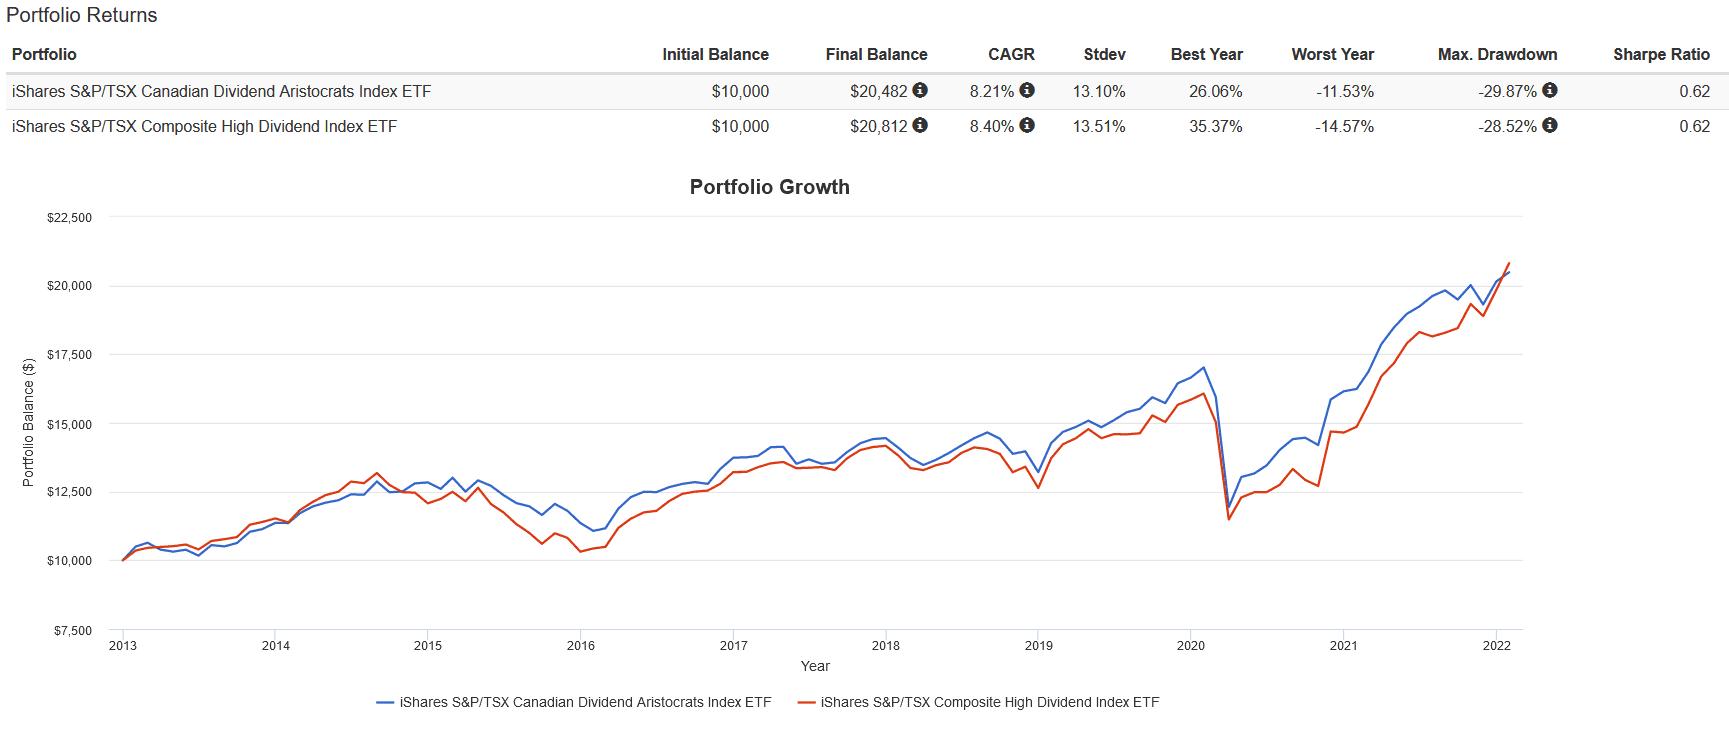The width and height of the screenshot is (1729, 732).
Task: Click the Final Balance column header
Action: click(x=876, y=54)
